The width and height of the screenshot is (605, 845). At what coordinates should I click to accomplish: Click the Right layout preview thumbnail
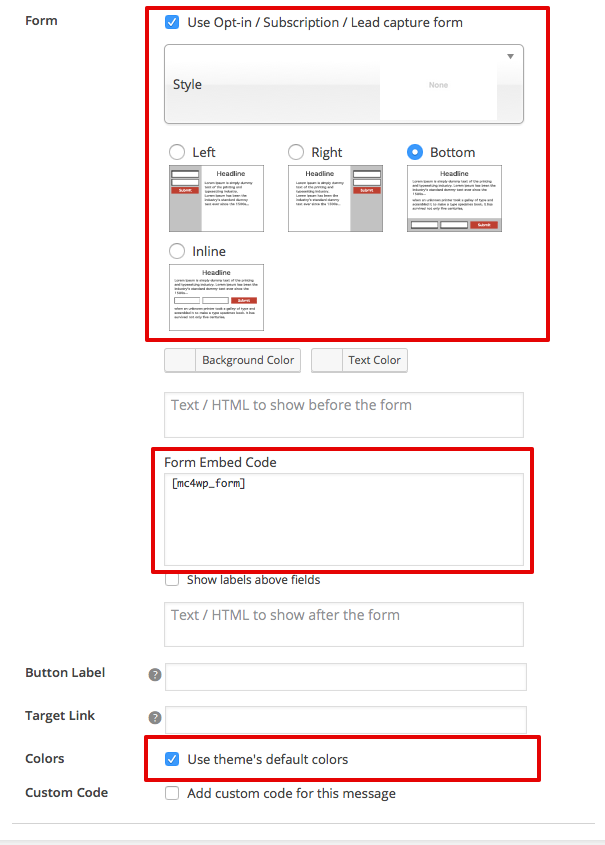(335, 199)
